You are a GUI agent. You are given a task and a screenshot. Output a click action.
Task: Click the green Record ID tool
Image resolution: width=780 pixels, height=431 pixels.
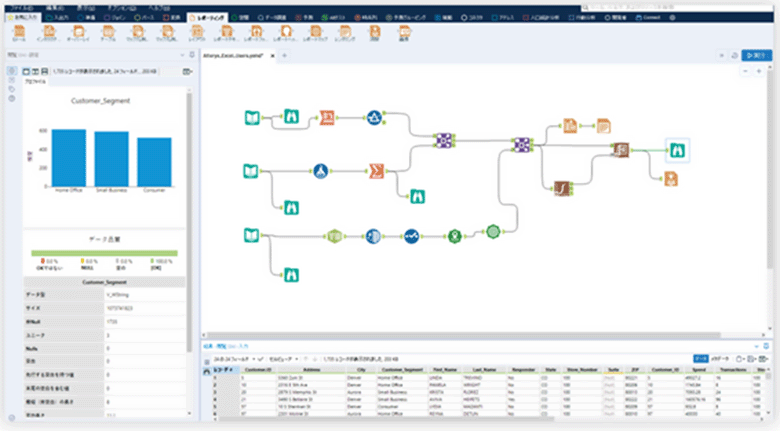click(333, 236)
